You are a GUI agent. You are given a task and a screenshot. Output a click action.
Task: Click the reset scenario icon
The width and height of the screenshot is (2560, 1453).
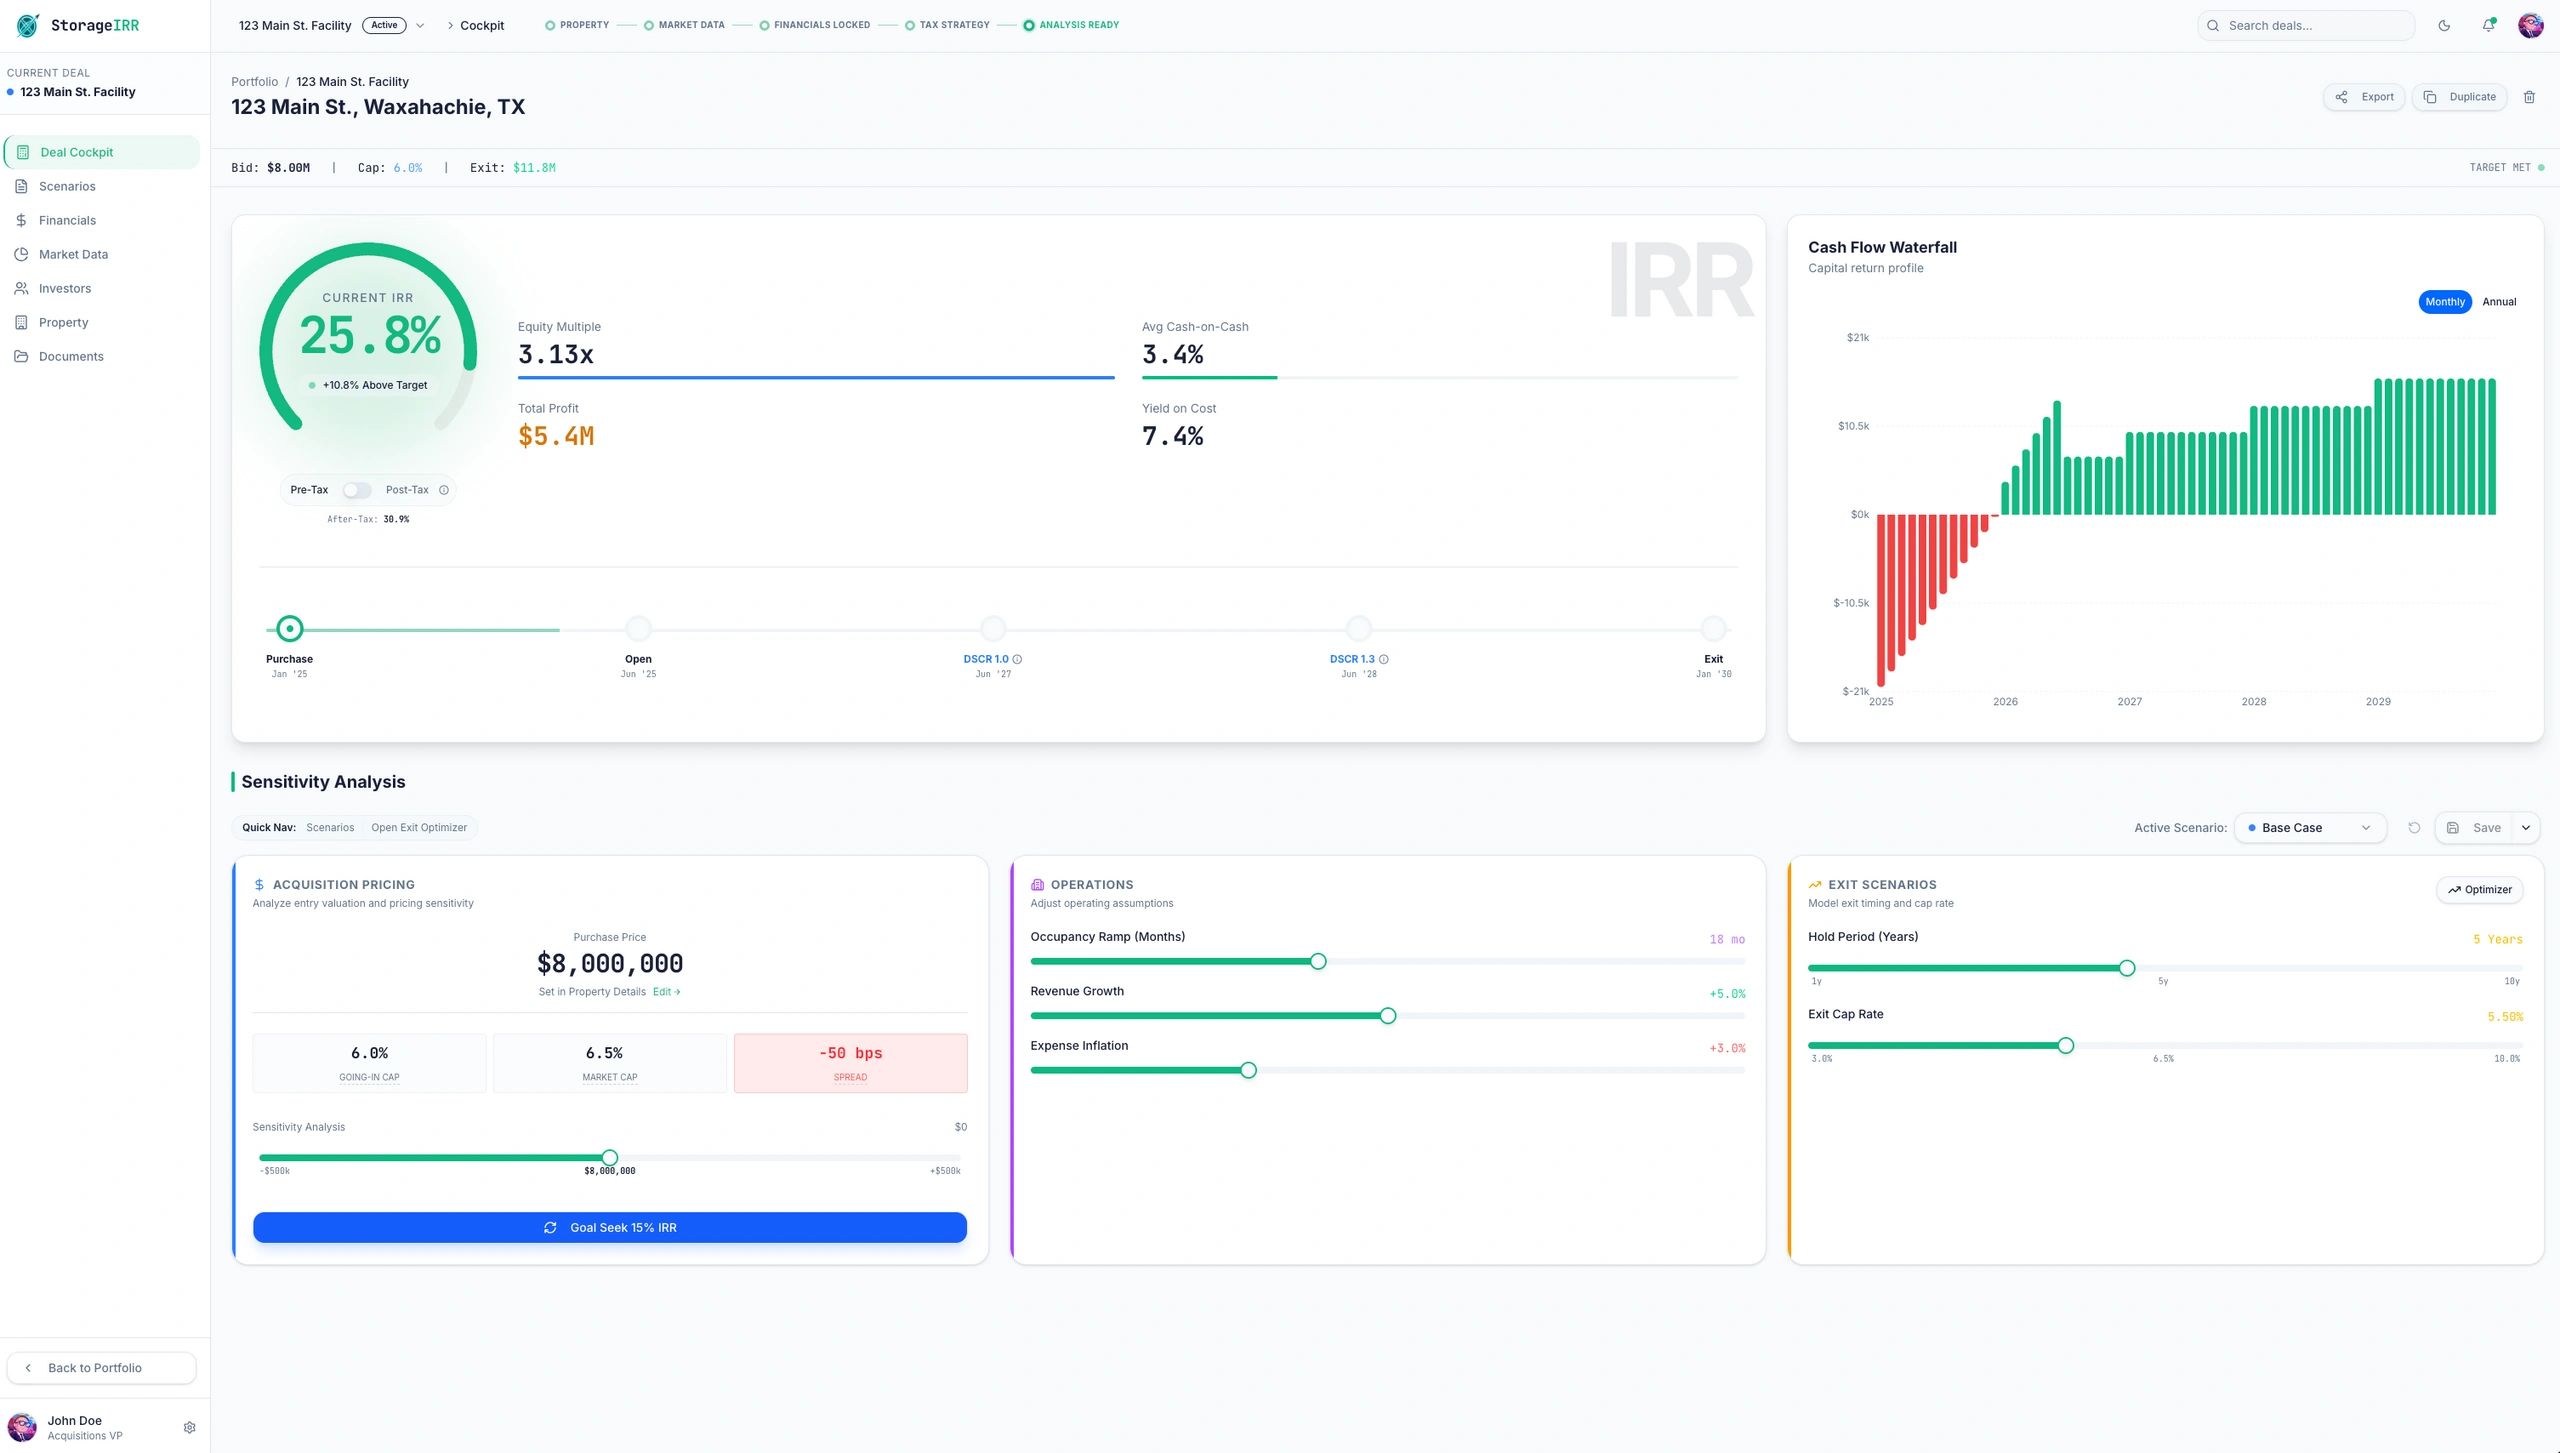2414,828
